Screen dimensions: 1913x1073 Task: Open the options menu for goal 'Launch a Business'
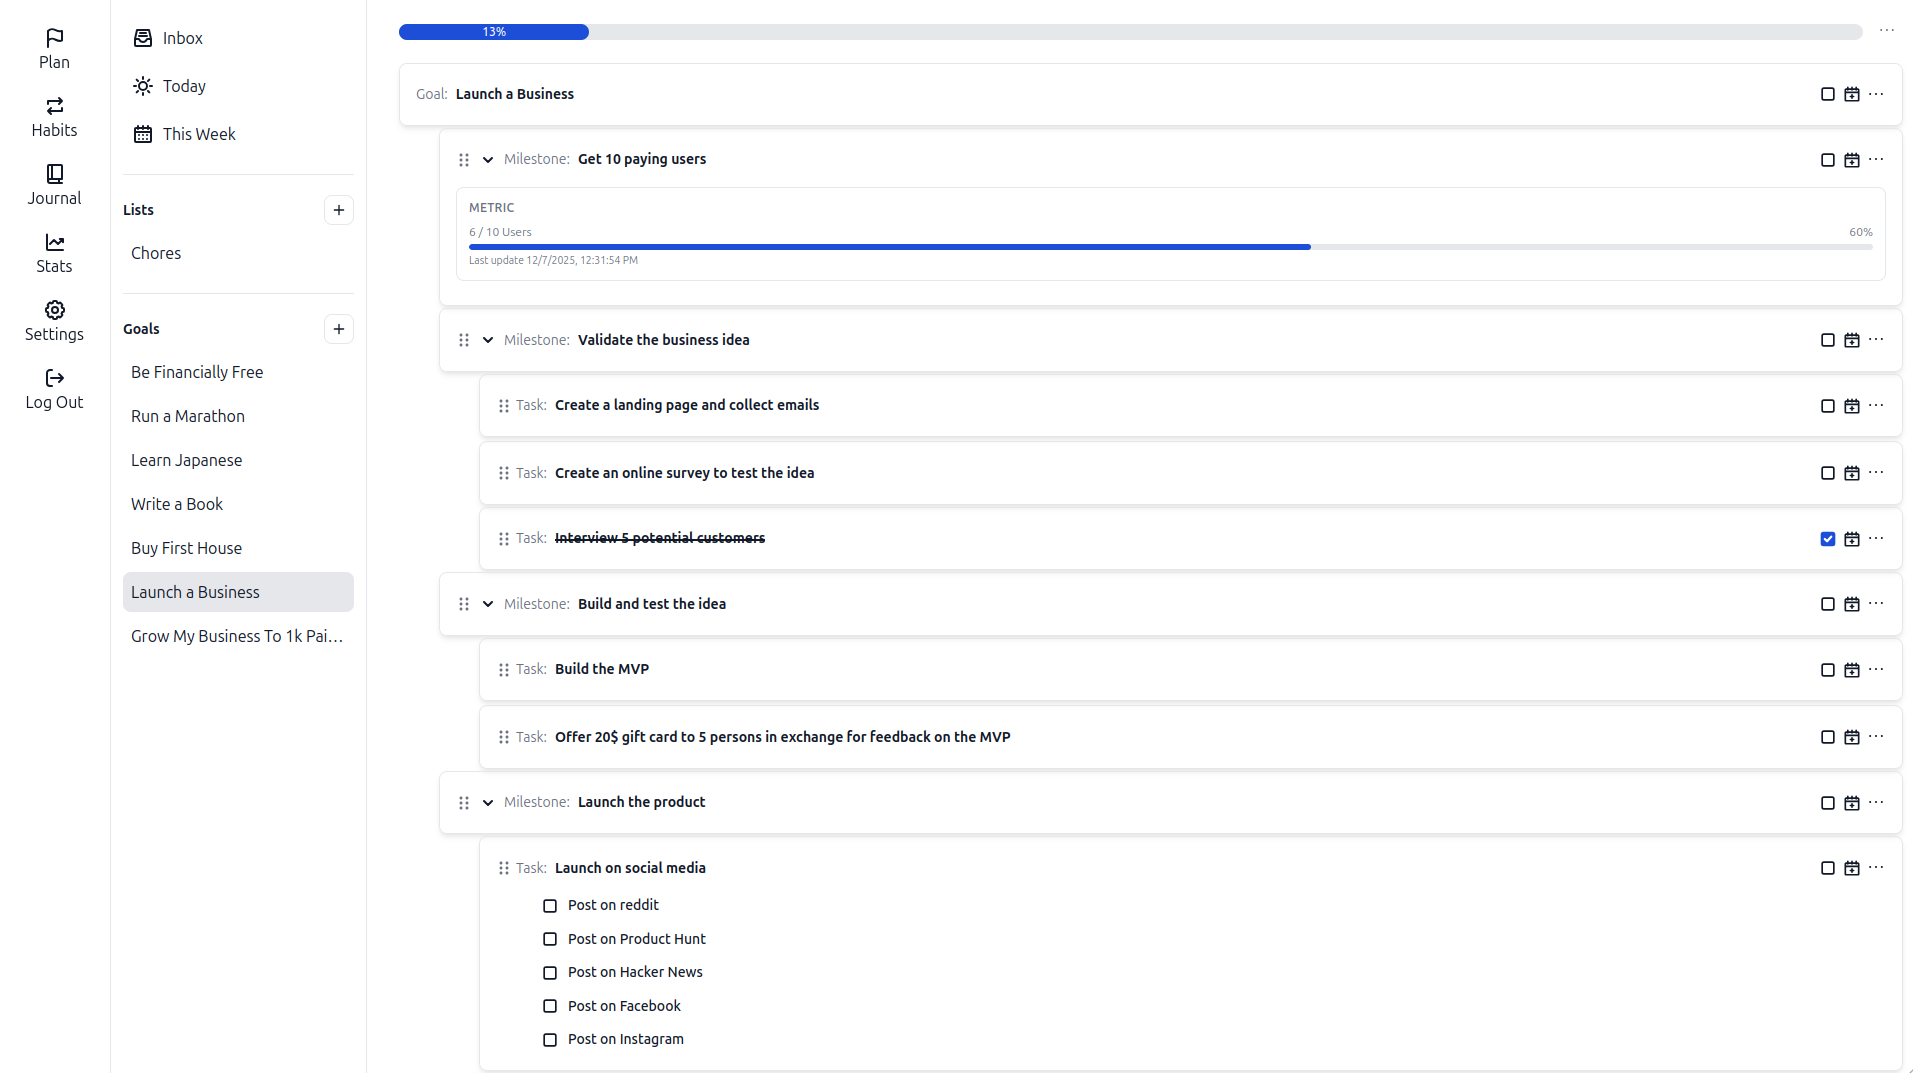(x=1875, y=94)
